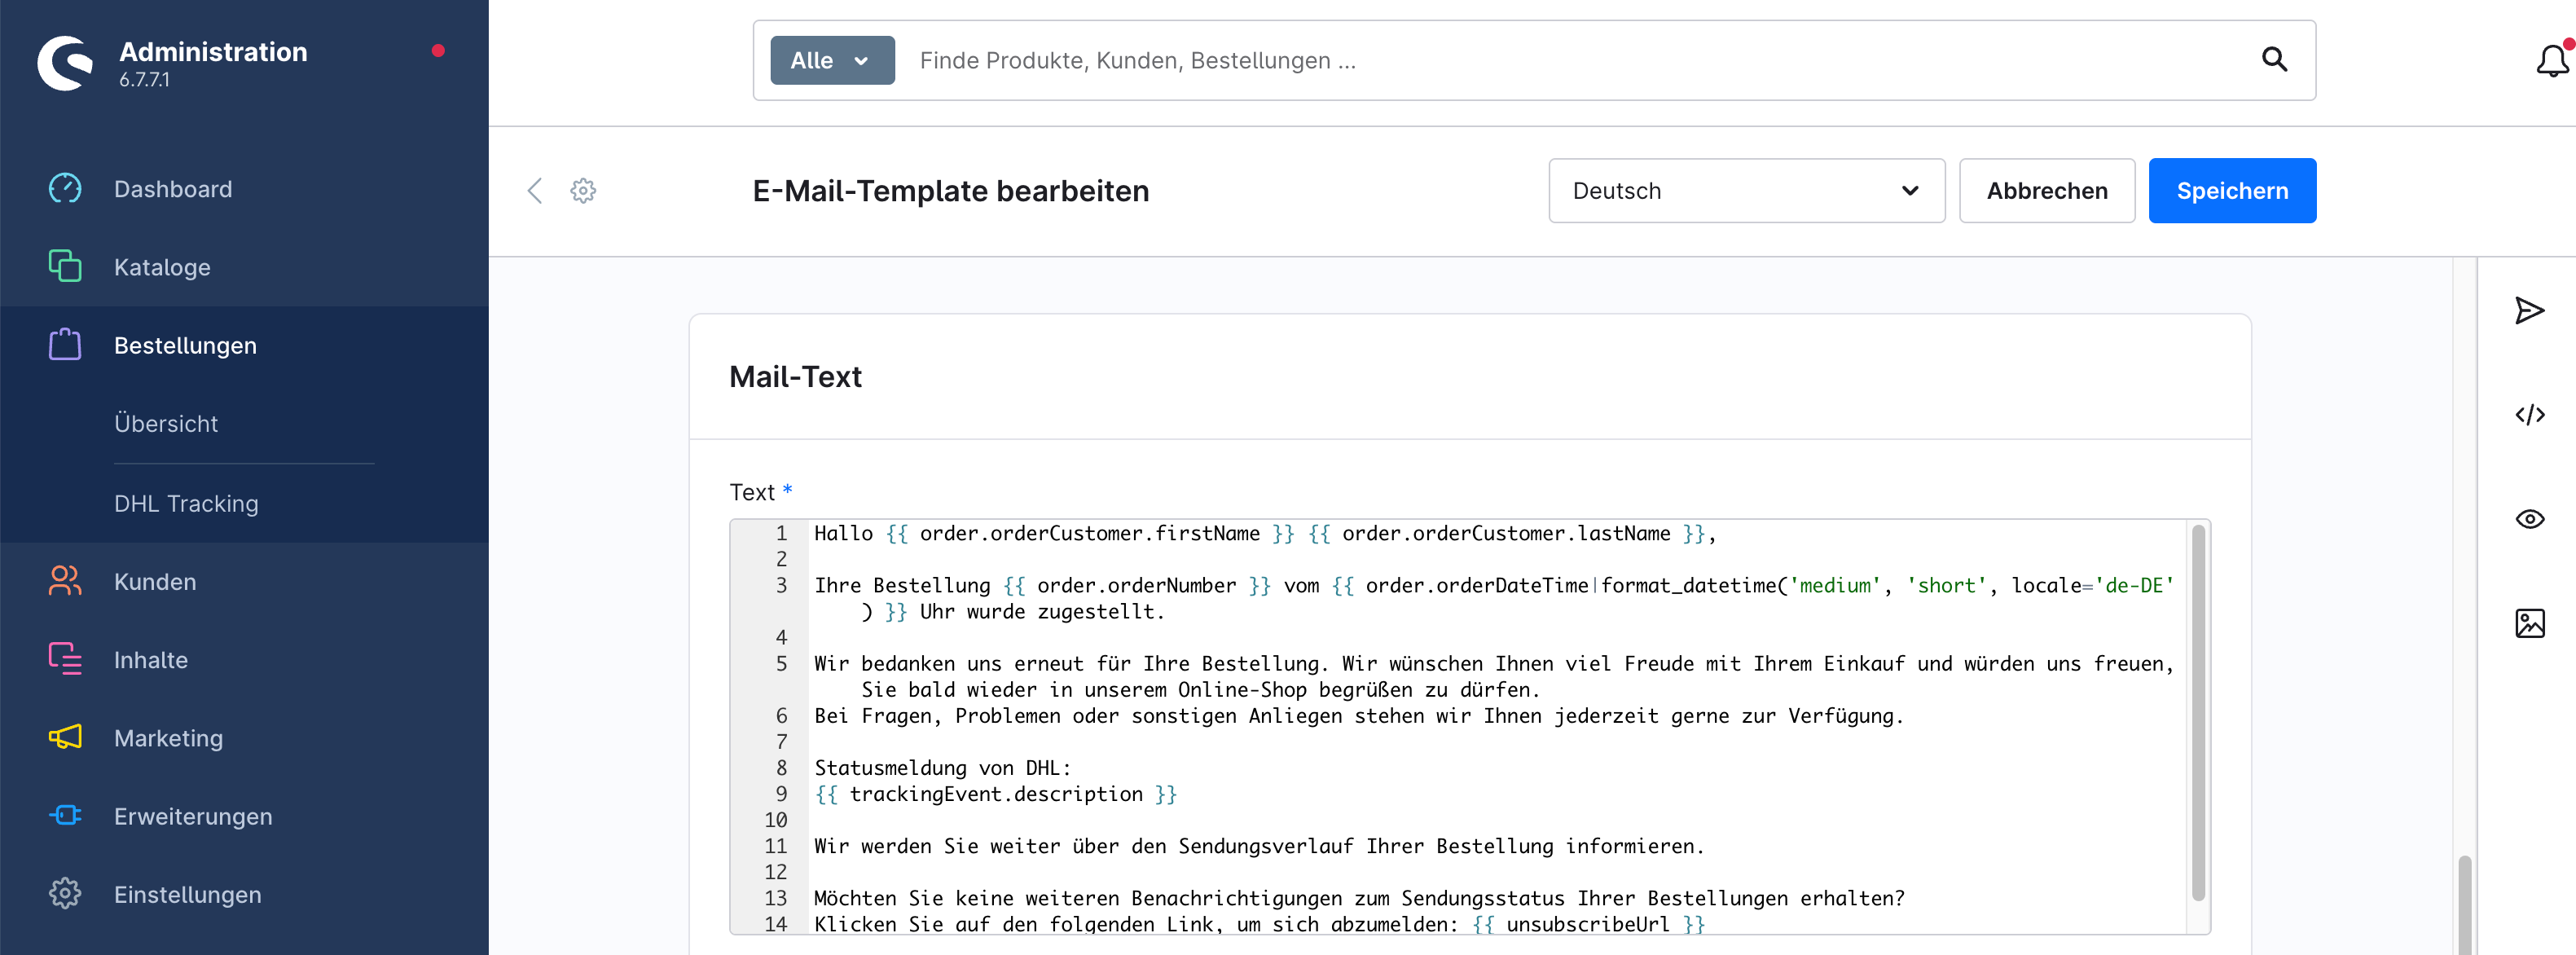Open the Deutsch language selector
The image size is (2576, 955).
[1746, 191]
